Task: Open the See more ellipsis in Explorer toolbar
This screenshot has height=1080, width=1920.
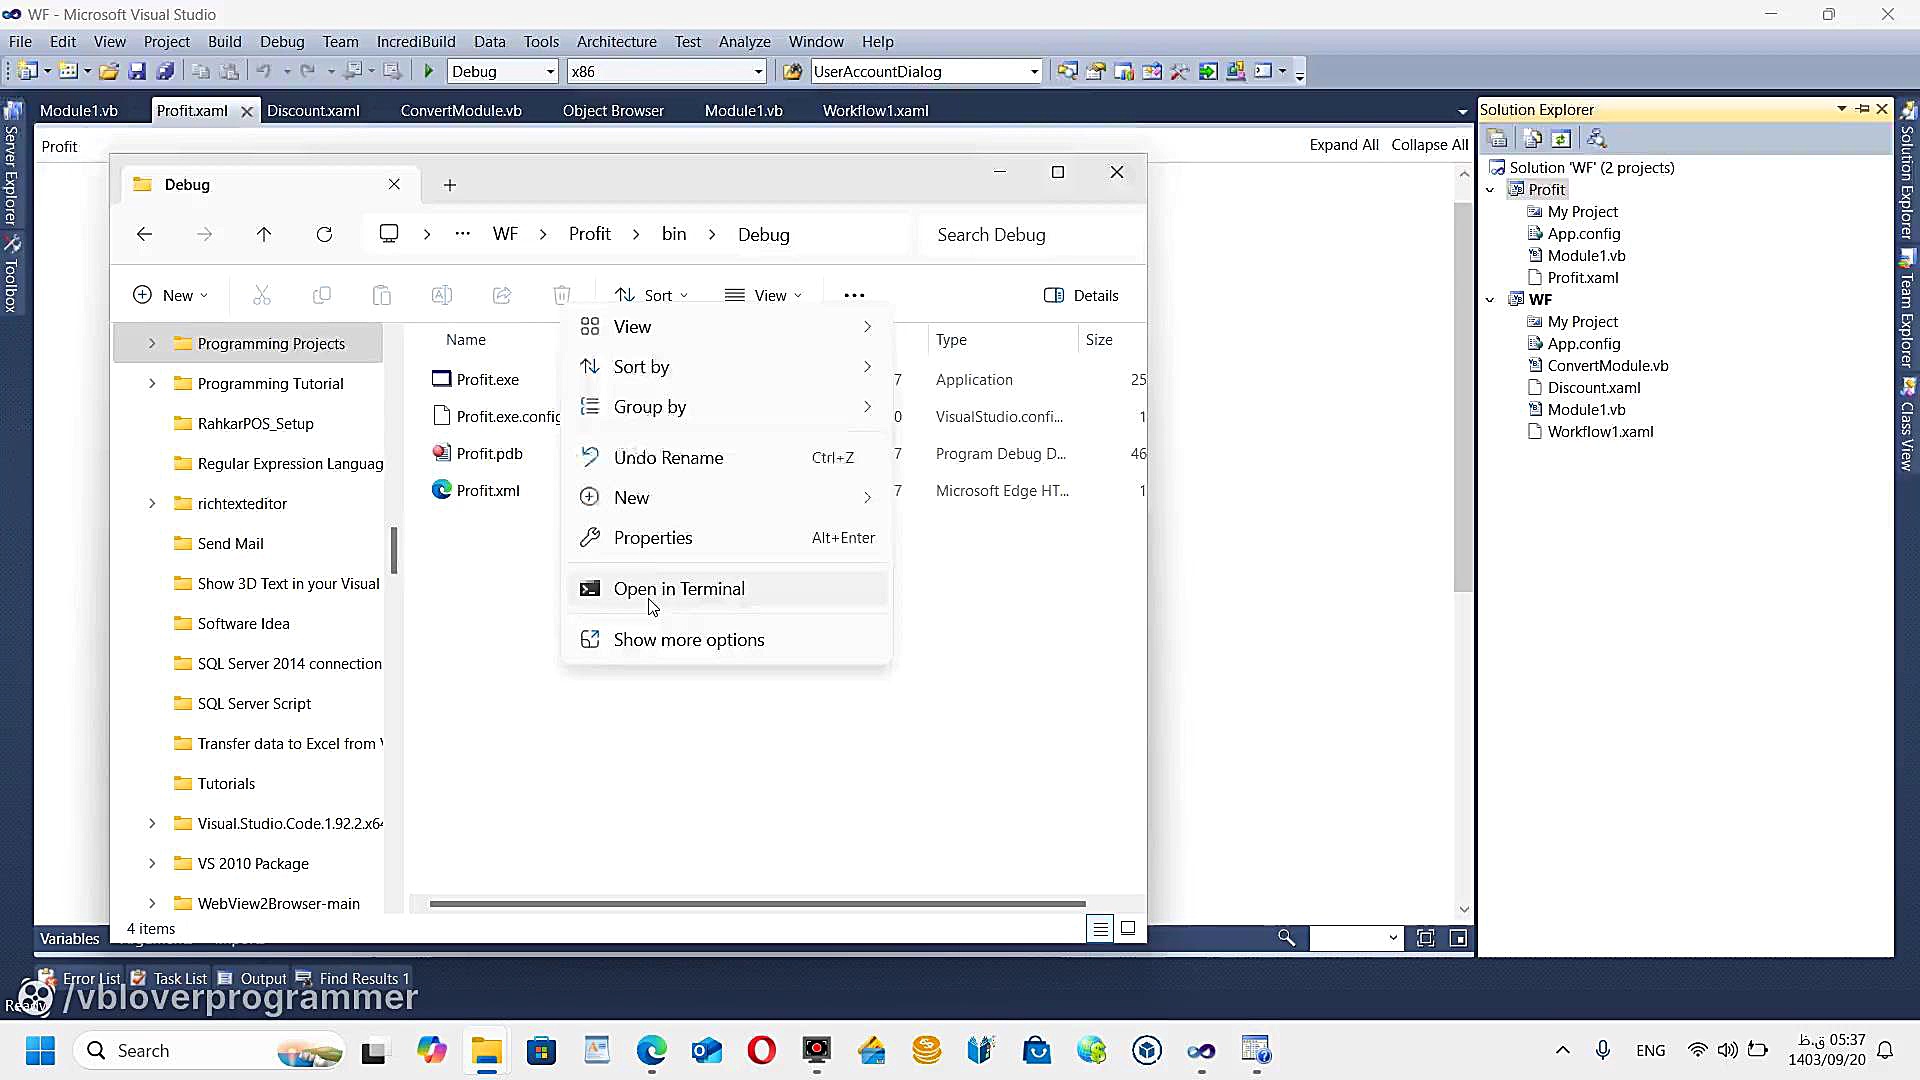Action: [854, 295]
